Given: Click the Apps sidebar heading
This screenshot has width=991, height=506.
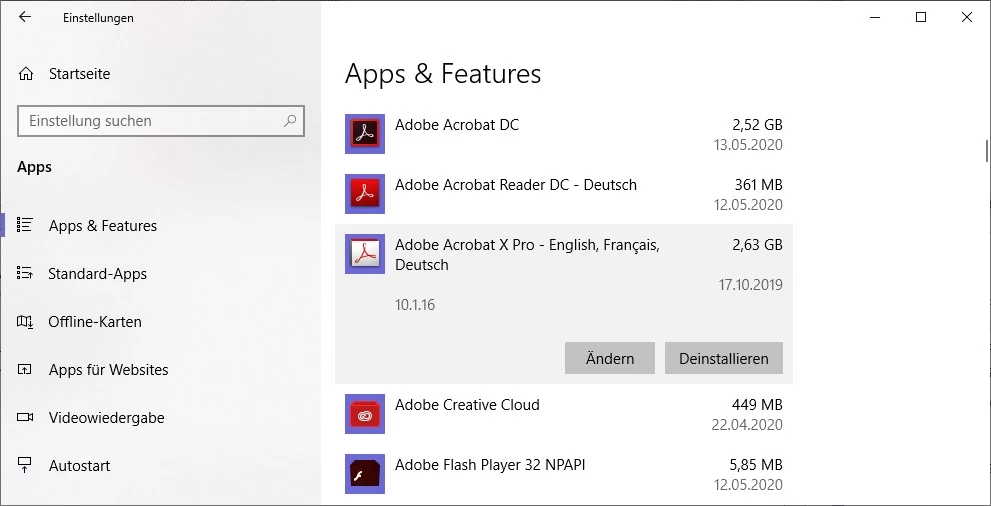Looking at the screenshot, I should coord(34,167).
